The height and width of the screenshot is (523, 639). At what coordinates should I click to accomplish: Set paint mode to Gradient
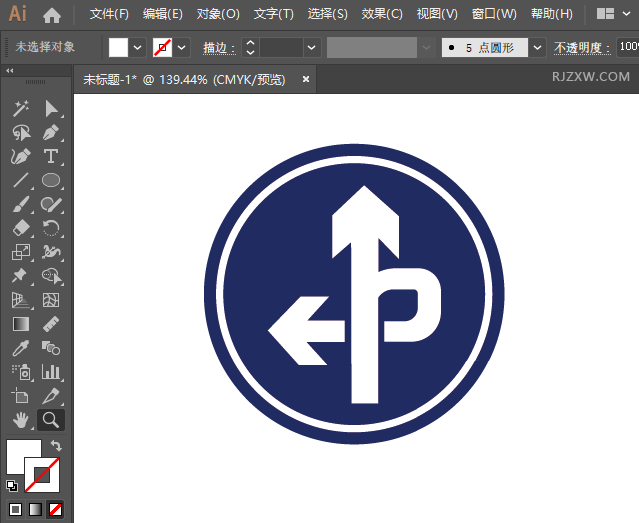coord(35,509)
